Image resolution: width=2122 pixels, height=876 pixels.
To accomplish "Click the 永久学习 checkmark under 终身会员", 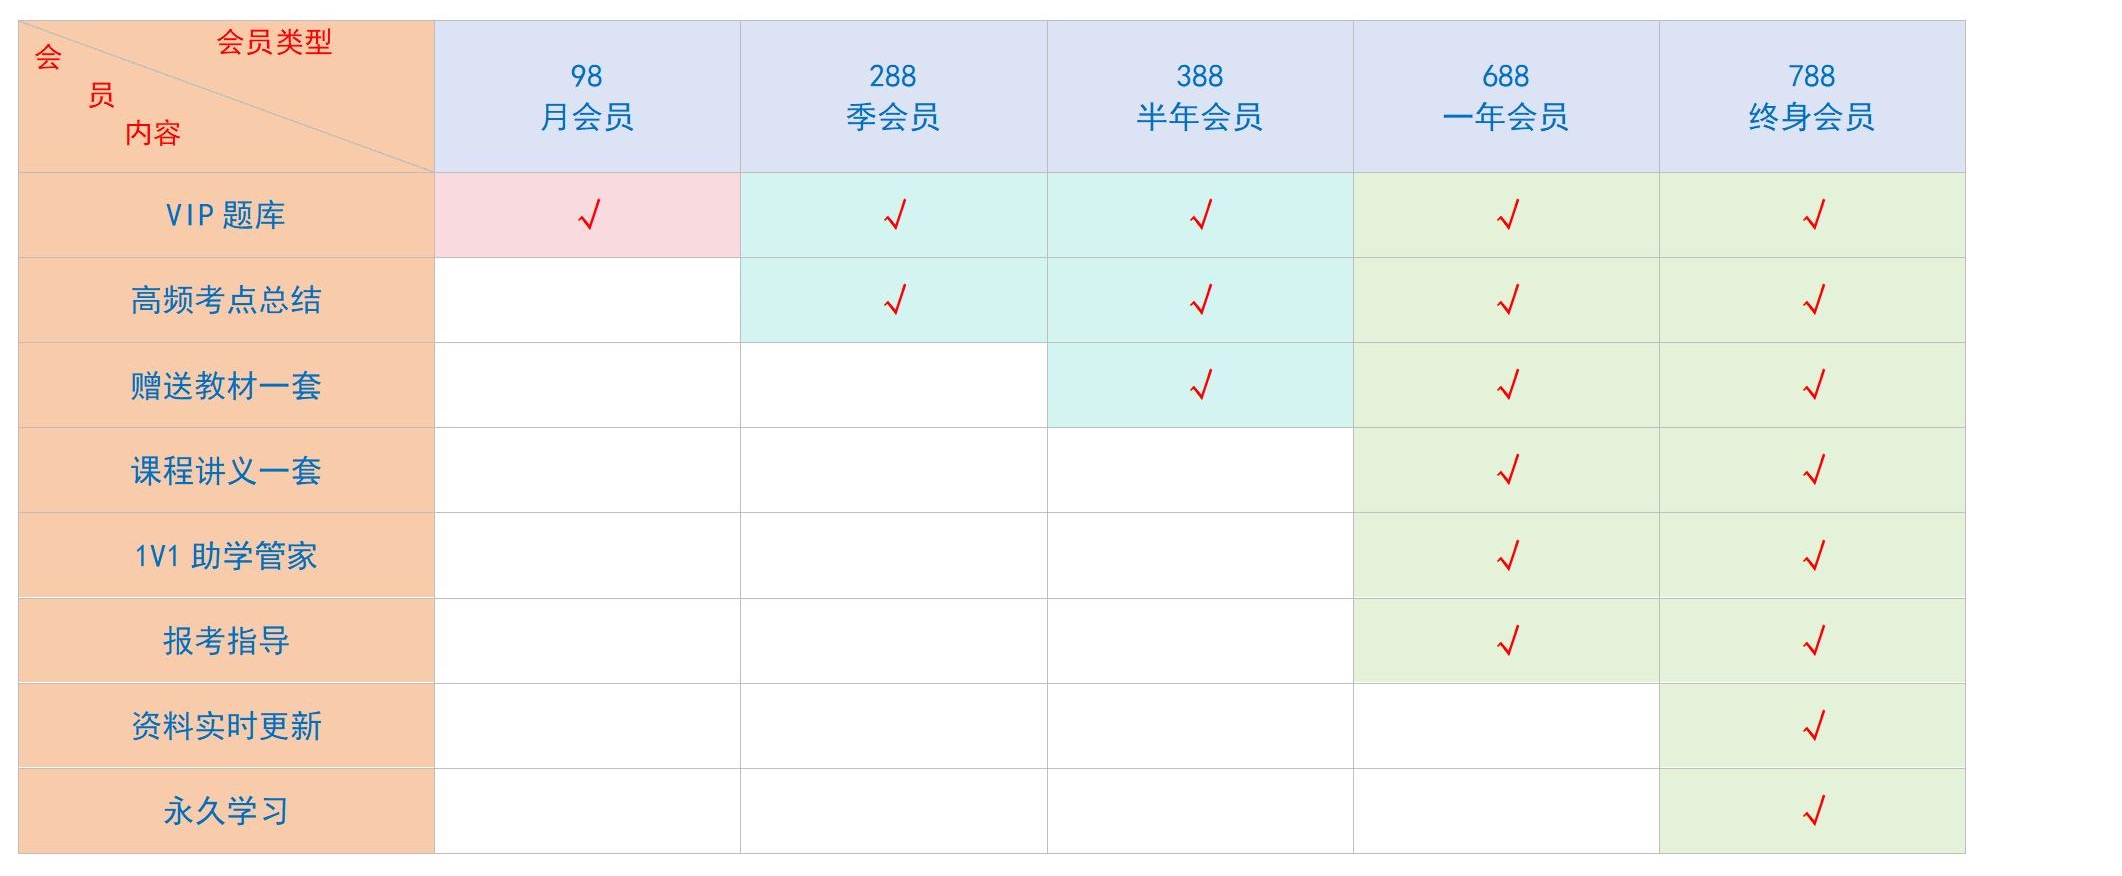I will [x=1814, y=810].
